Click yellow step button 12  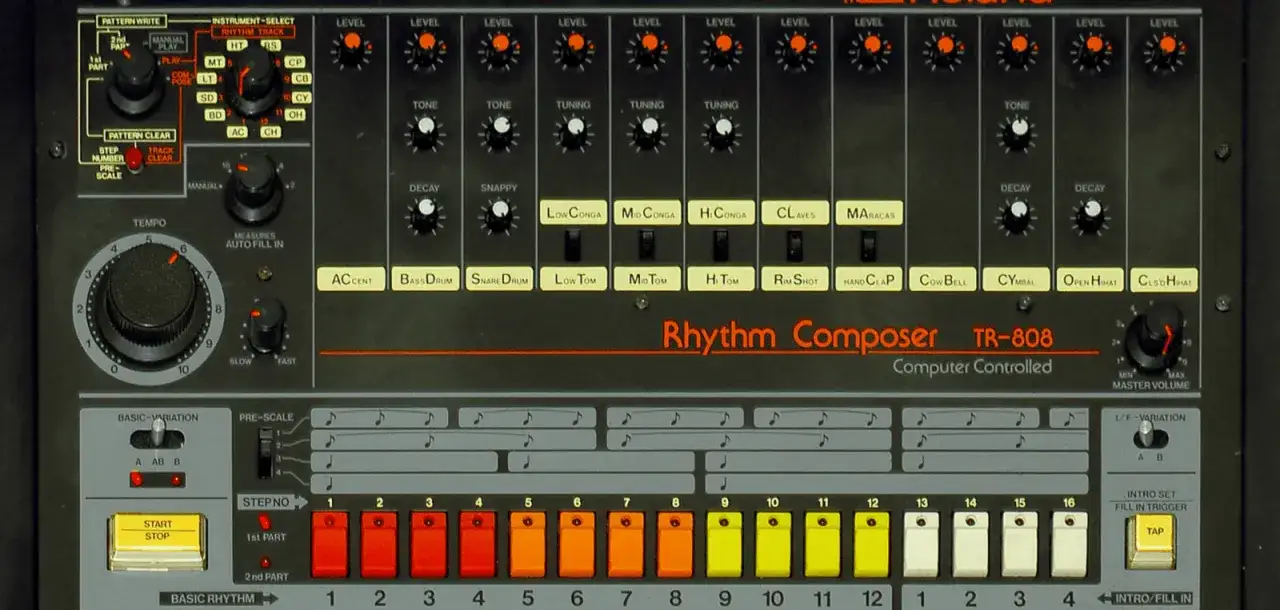click(x=872, y=545)
